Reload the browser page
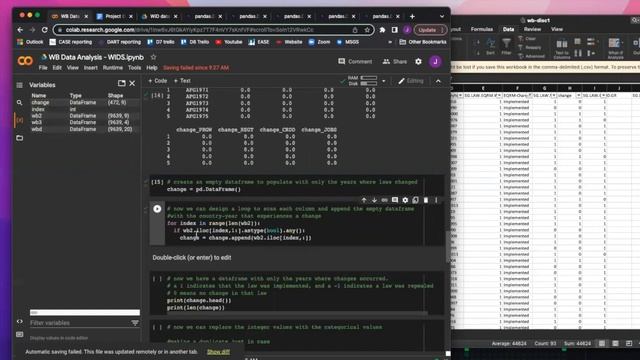Image resolution: width=640 pixels, height=360 pixels. 44,30
